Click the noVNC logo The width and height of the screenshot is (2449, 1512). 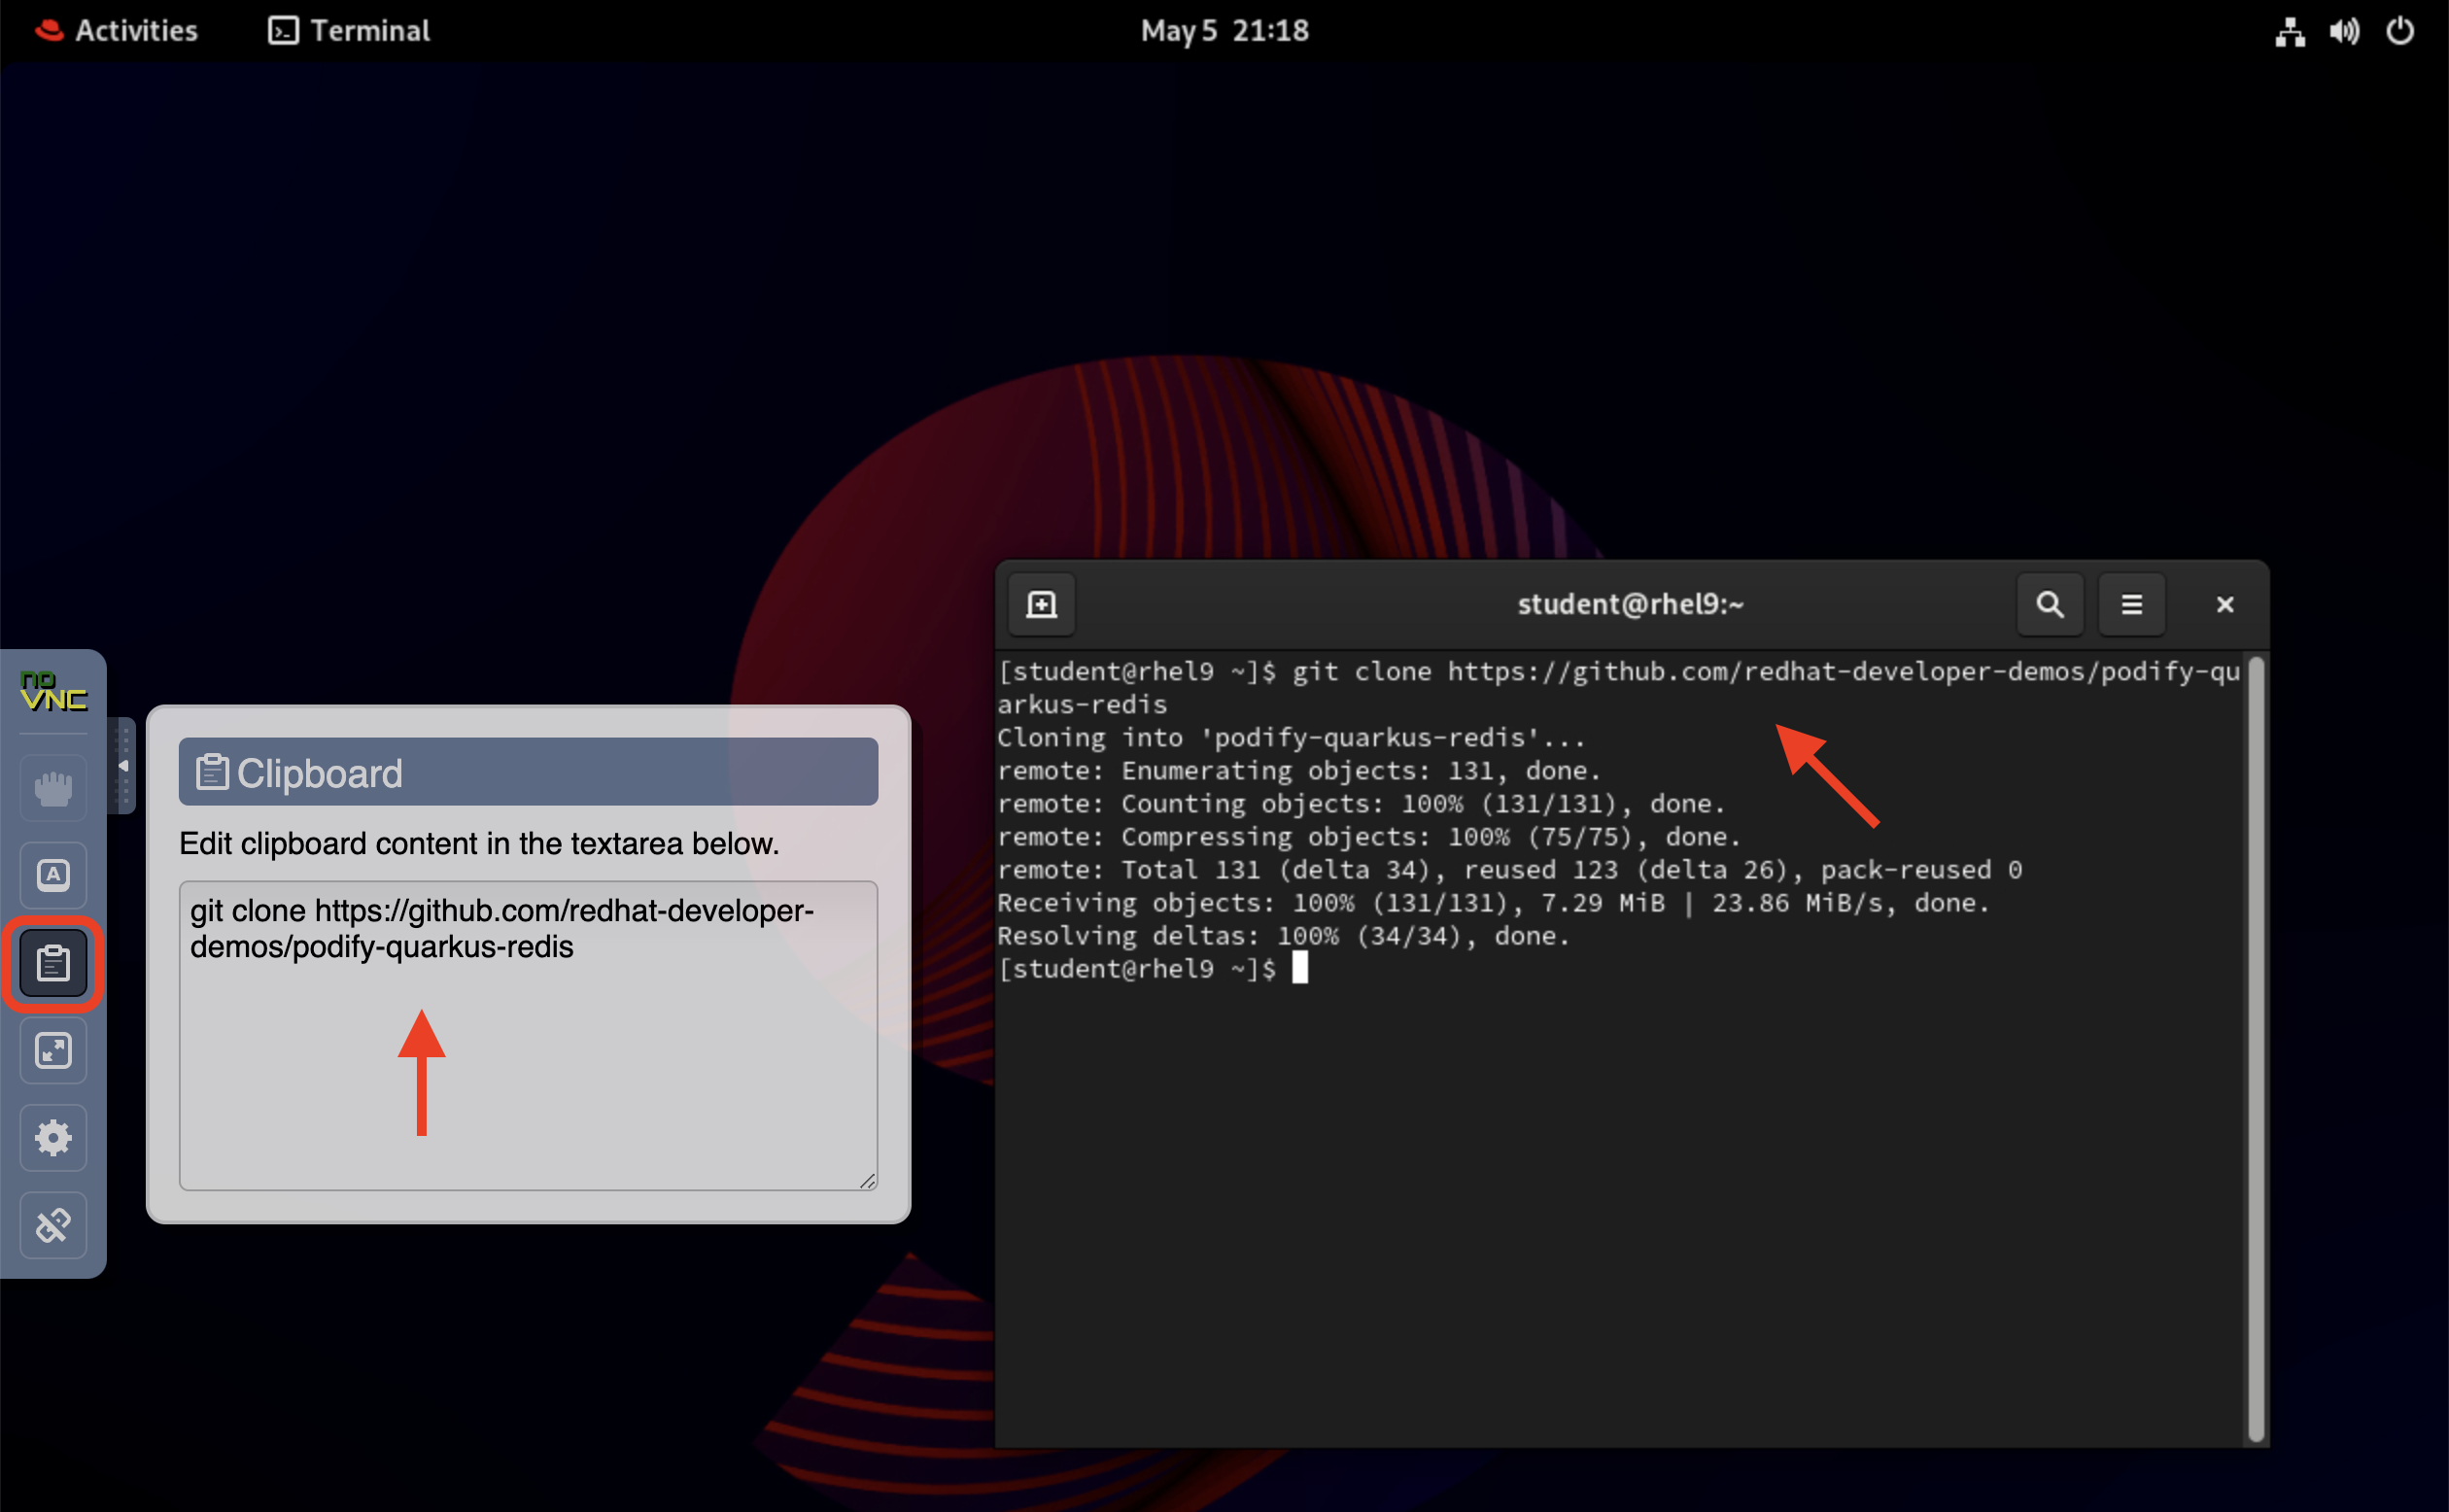(53, 692)
